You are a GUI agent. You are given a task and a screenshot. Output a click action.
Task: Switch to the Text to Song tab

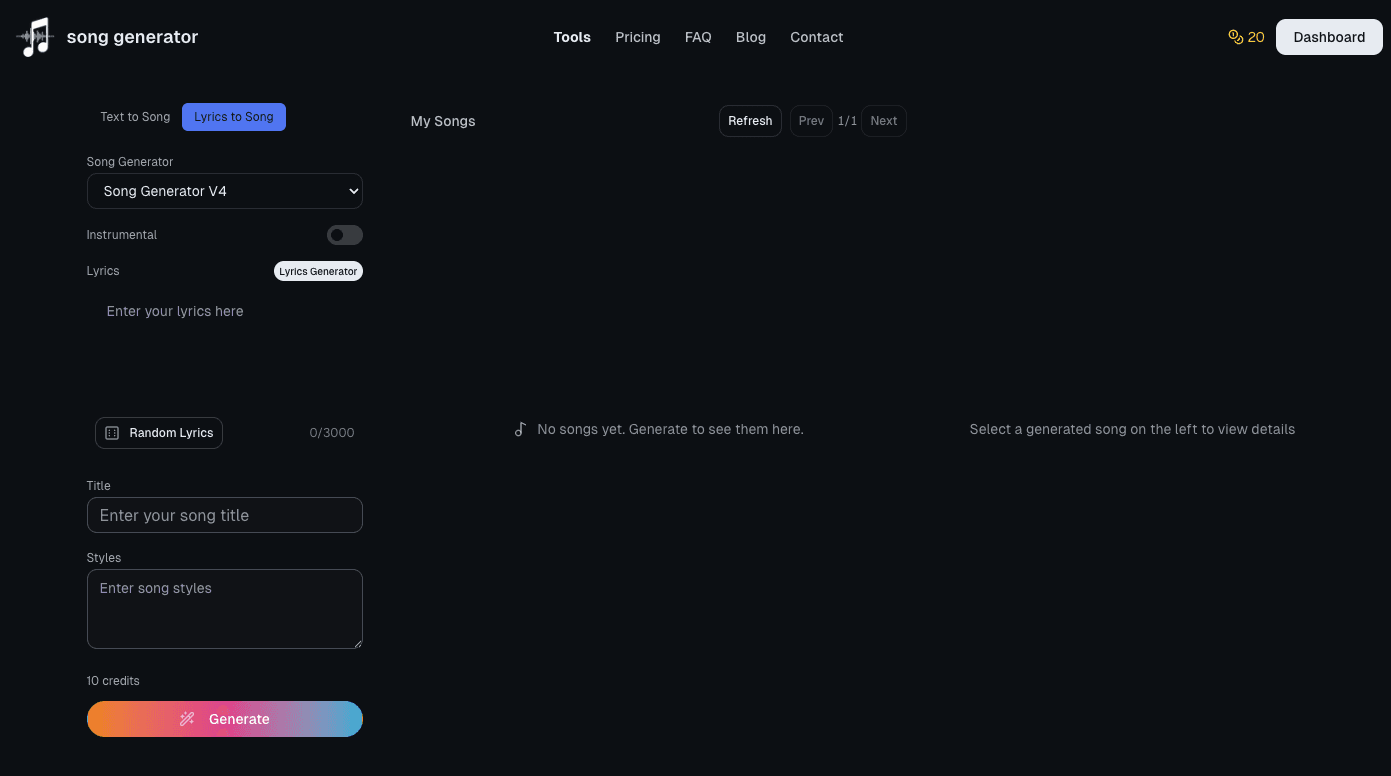[135, 117]
